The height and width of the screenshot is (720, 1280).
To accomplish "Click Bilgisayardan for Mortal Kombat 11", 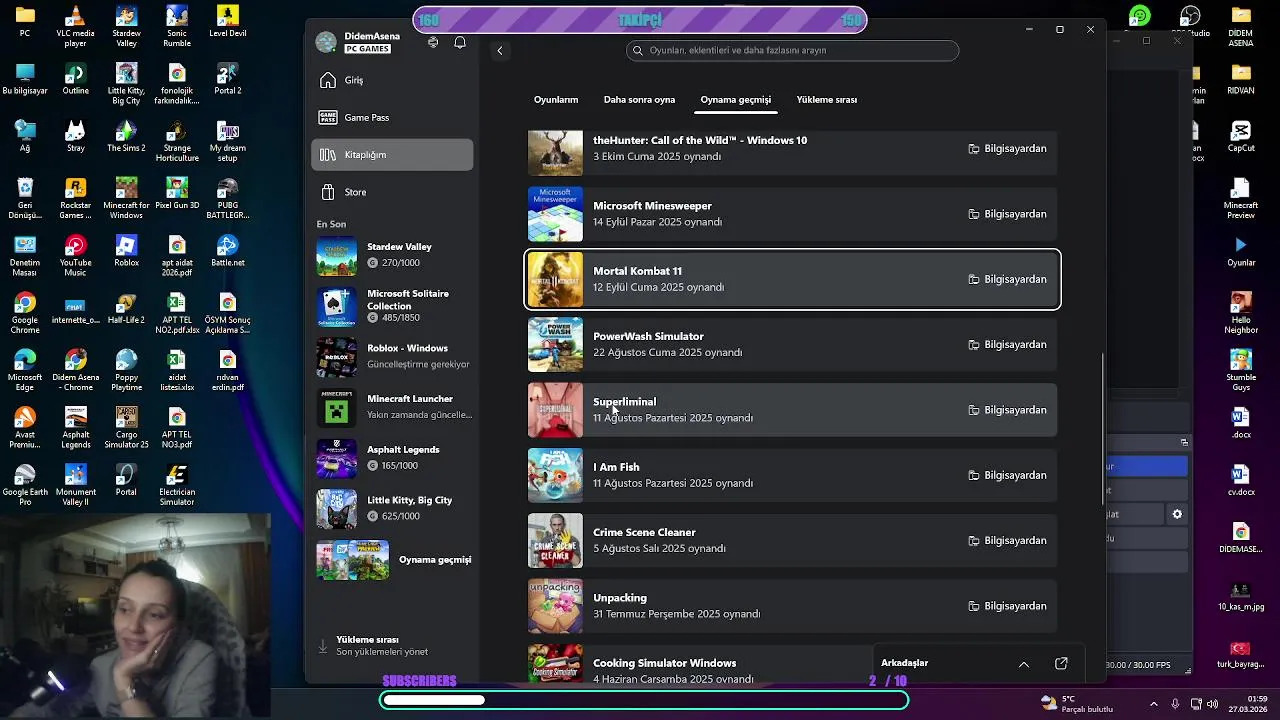I will point(1007,279).
